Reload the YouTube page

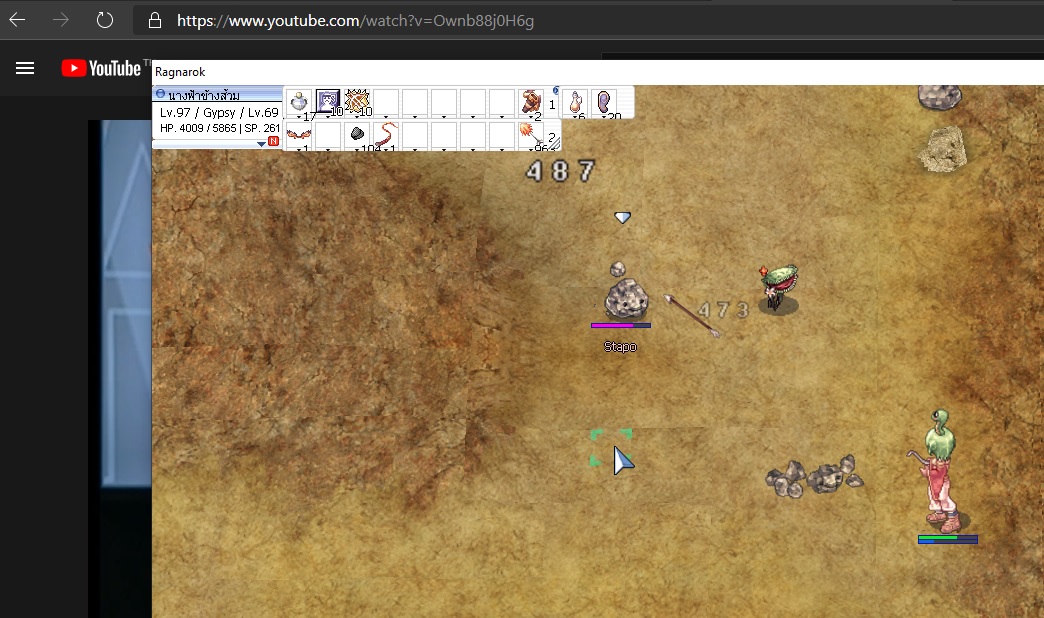pyautogui.click(x=105, y=20)
